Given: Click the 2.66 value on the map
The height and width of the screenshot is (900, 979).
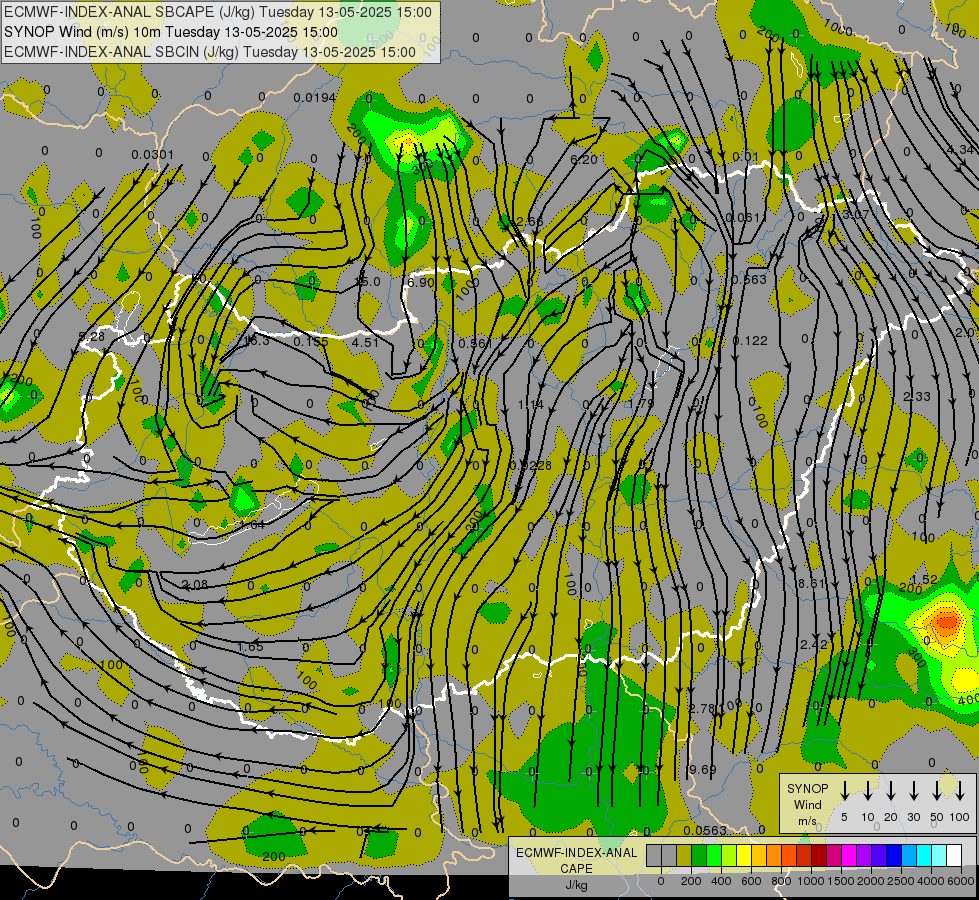Looking at the screenshot, I should 529,222.
